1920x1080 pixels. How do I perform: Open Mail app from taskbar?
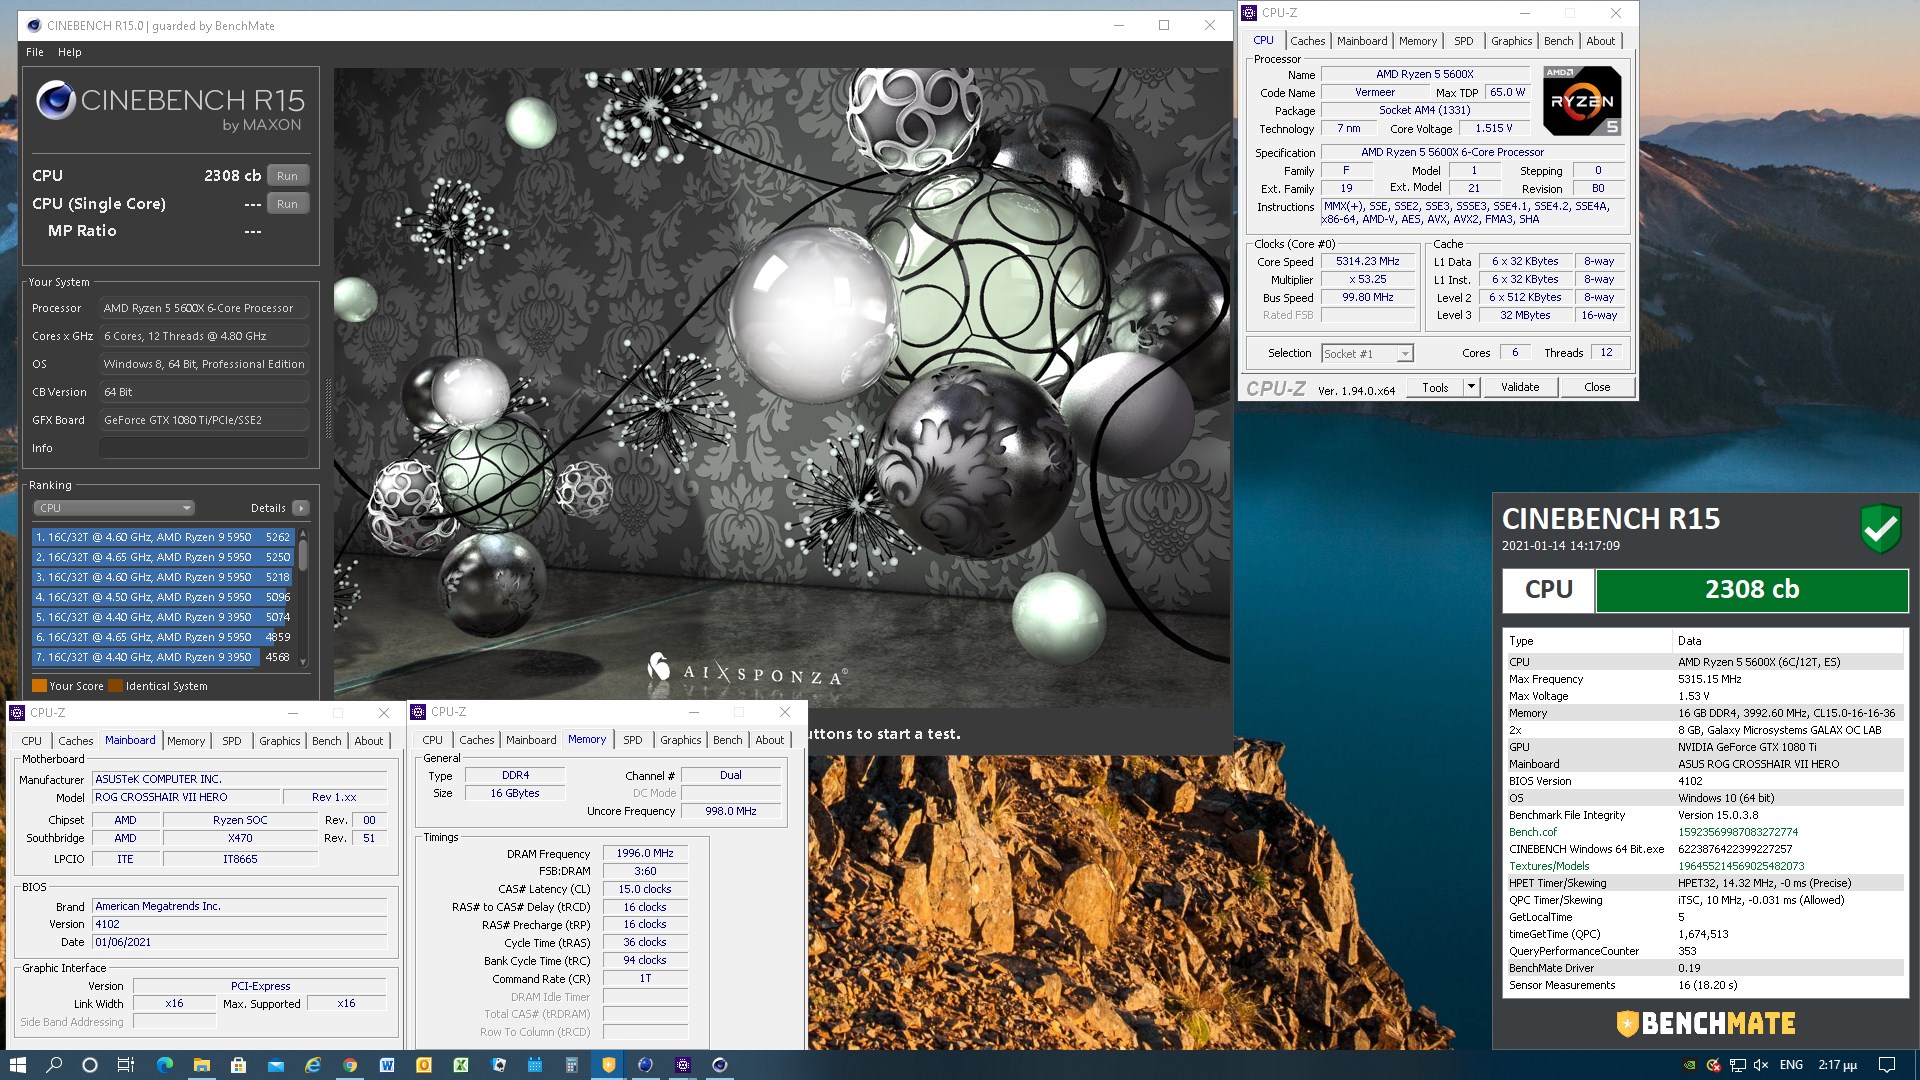(x=276, y=1065)
